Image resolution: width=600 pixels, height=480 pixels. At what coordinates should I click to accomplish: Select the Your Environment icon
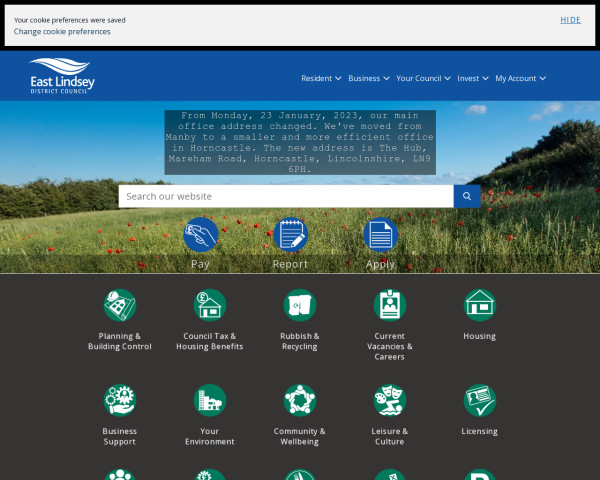(210, 400)
